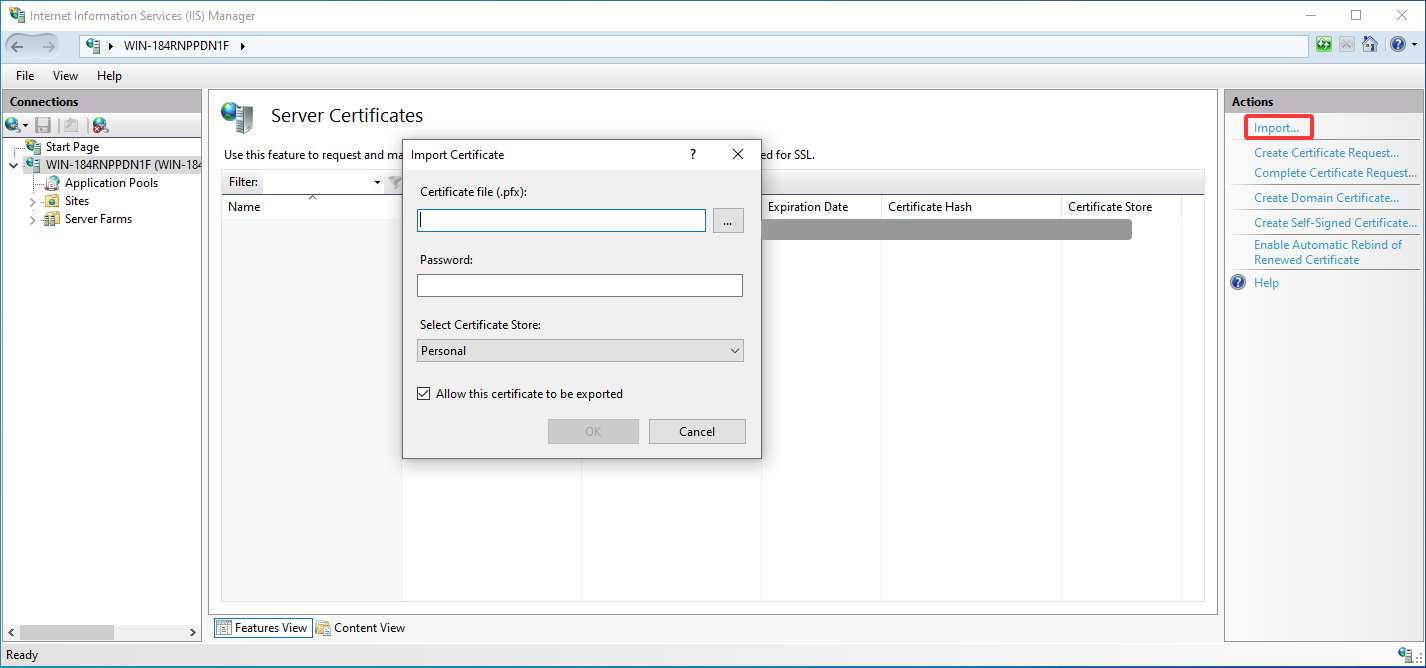This screenshot has width=1426, height=668.
Task: Switch to the Features View tab
Action: (262, 628)
